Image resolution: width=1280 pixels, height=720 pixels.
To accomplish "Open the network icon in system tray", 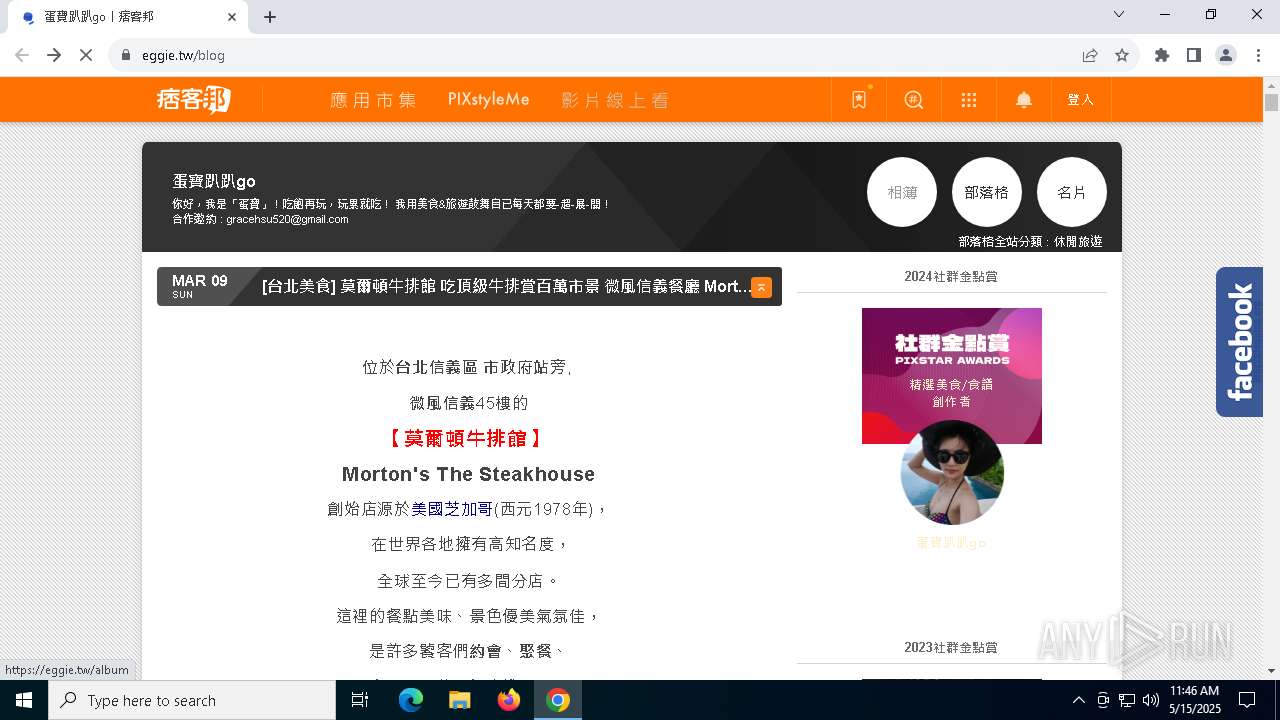I will tap(1127, 700).
